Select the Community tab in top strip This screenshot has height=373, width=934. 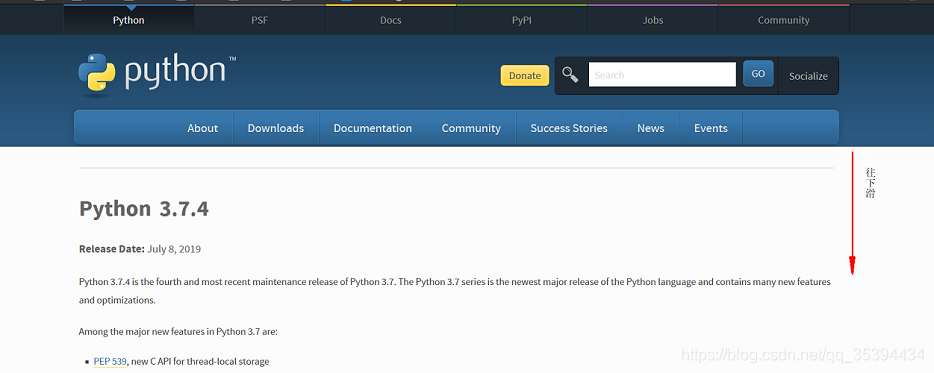783,20
